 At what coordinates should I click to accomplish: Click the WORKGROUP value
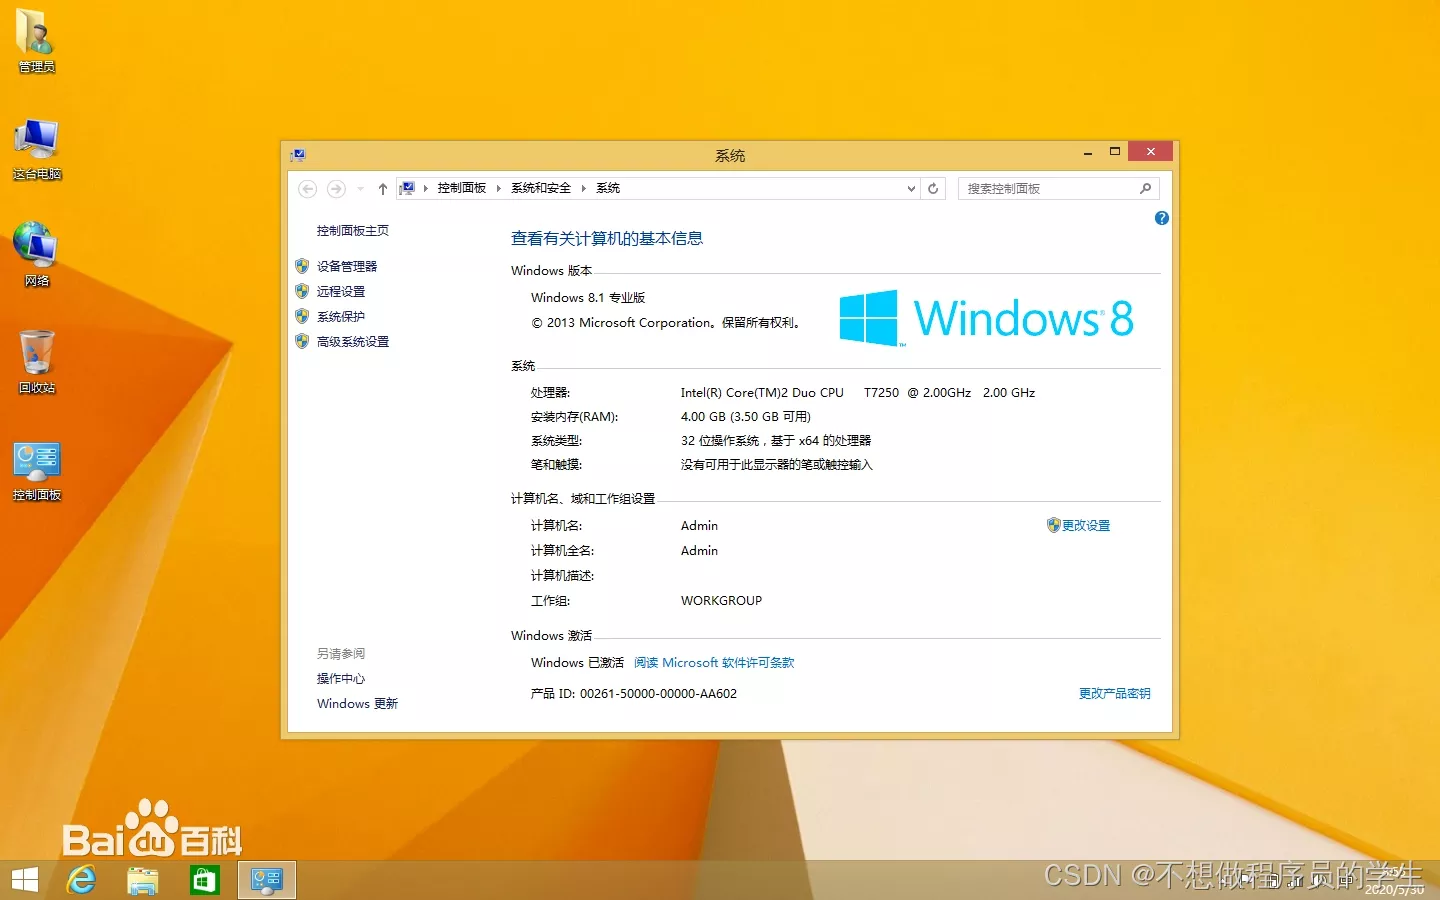(721, 600)
